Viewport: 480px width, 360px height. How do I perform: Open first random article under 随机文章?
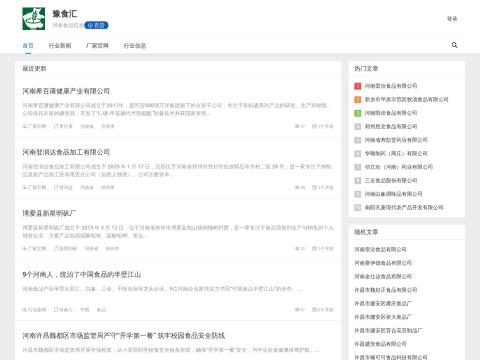click(380, 249)
